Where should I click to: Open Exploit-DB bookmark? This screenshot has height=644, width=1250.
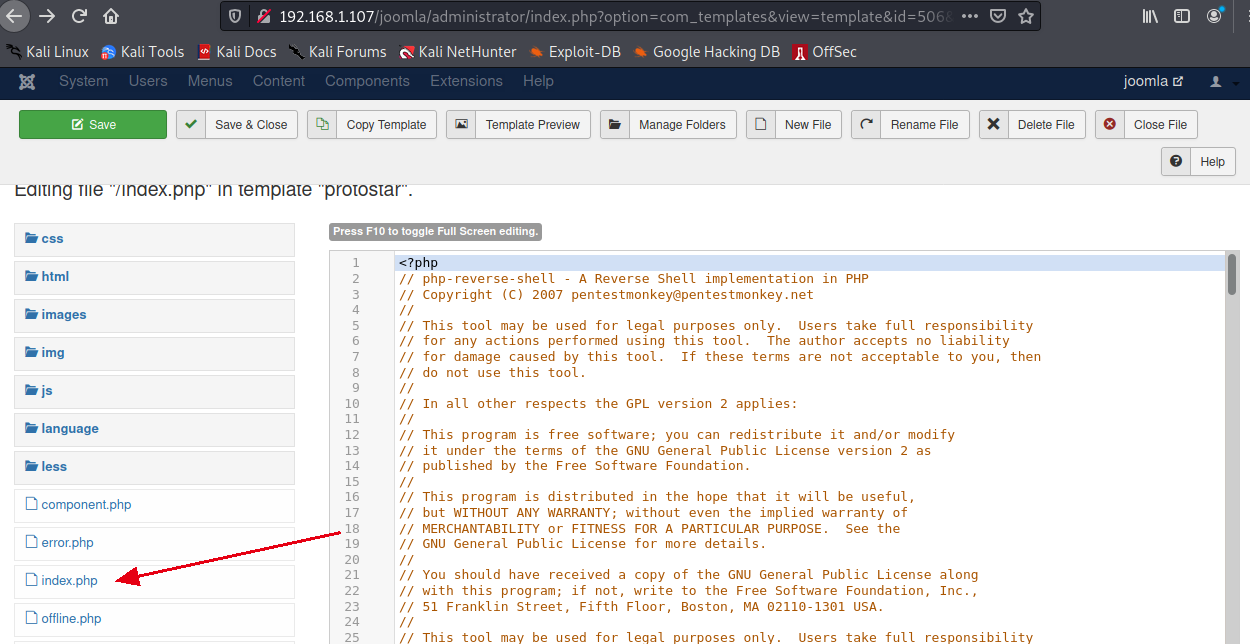point(575,52)
